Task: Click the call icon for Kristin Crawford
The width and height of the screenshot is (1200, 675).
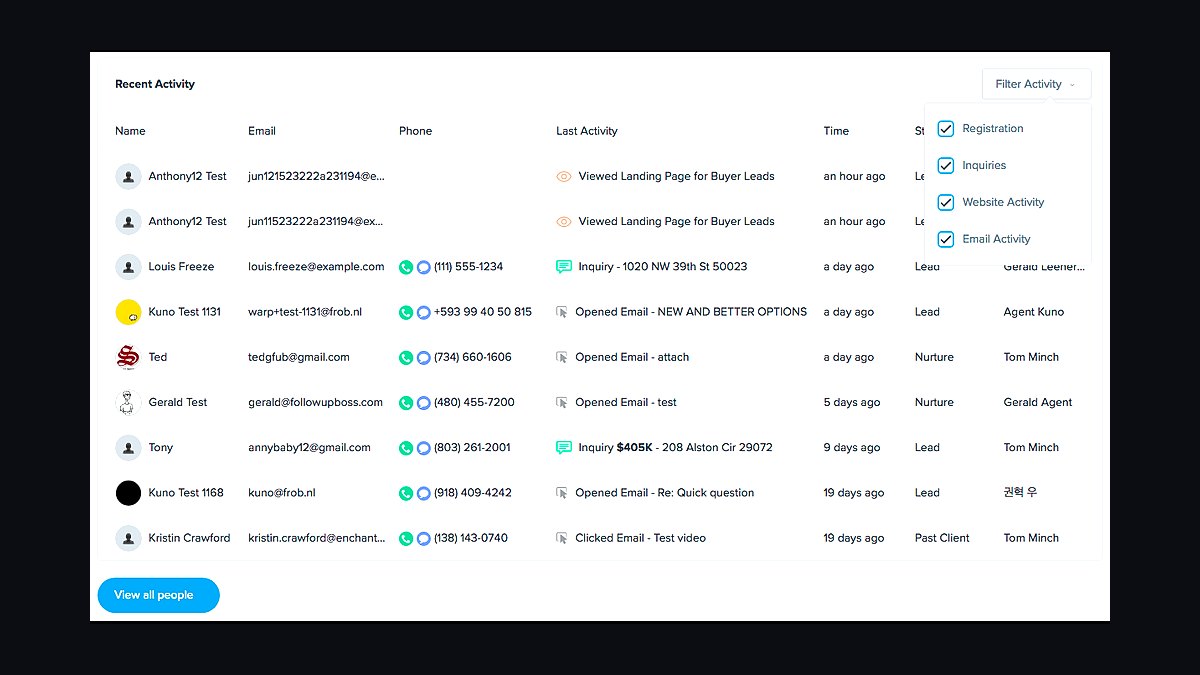Action: [406, 538]
